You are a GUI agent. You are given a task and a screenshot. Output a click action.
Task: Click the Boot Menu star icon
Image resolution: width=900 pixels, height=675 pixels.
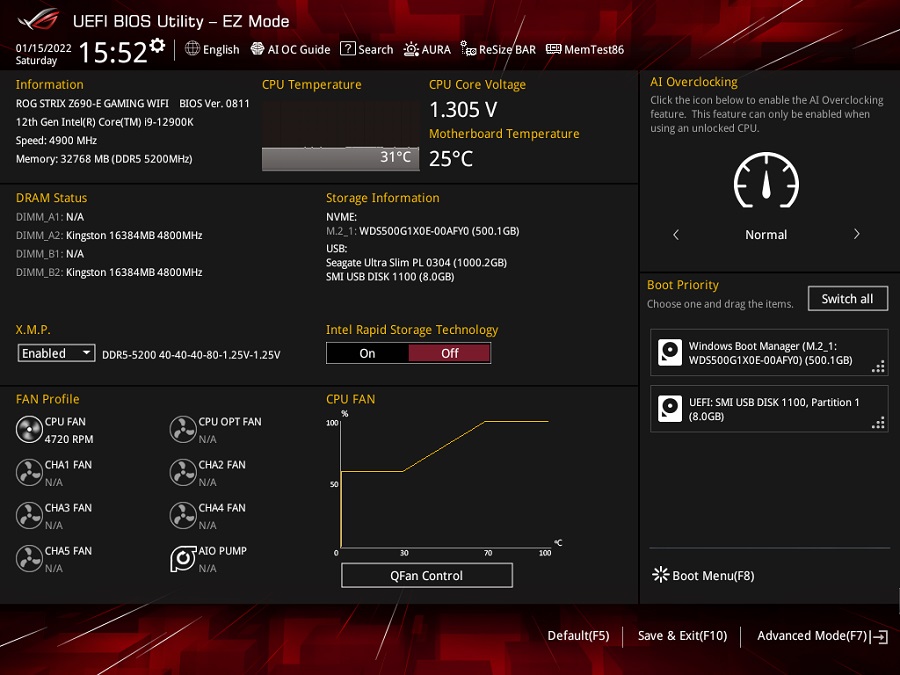click(x=660, y=575)
